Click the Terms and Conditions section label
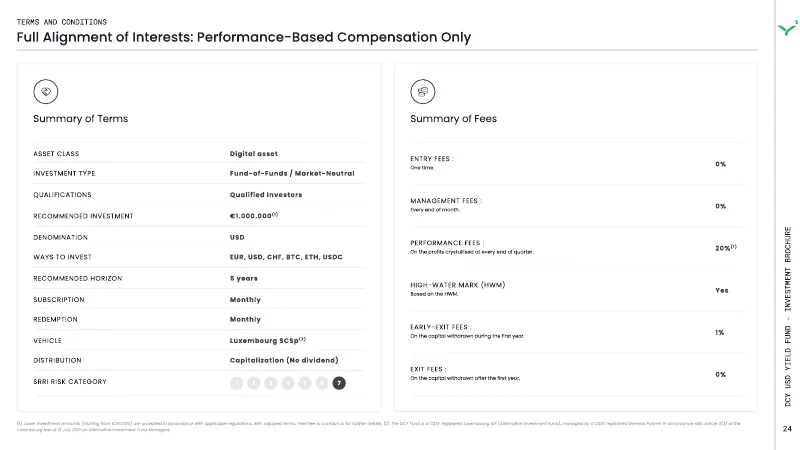This screenshot has width=800, height=450. pos(62,22)
